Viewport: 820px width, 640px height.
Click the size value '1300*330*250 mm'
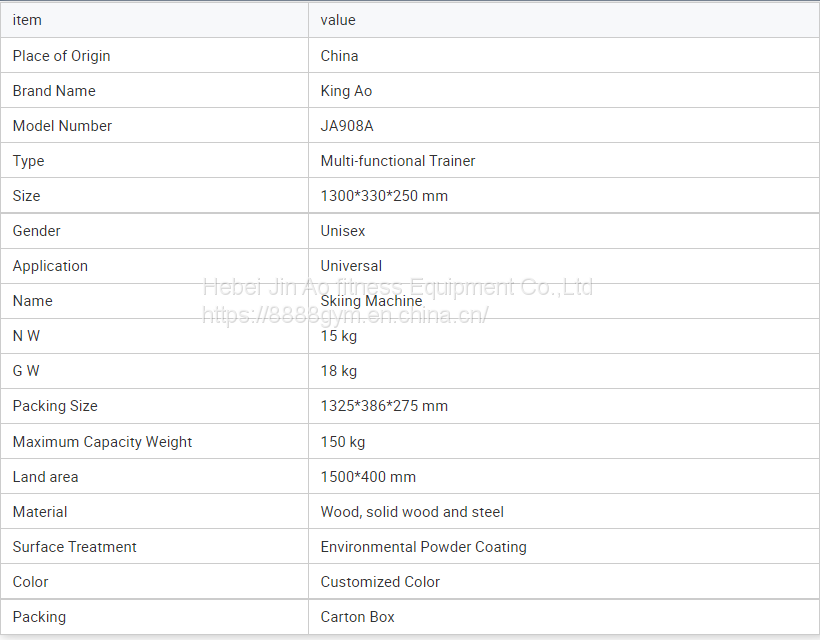click(384, 196)
